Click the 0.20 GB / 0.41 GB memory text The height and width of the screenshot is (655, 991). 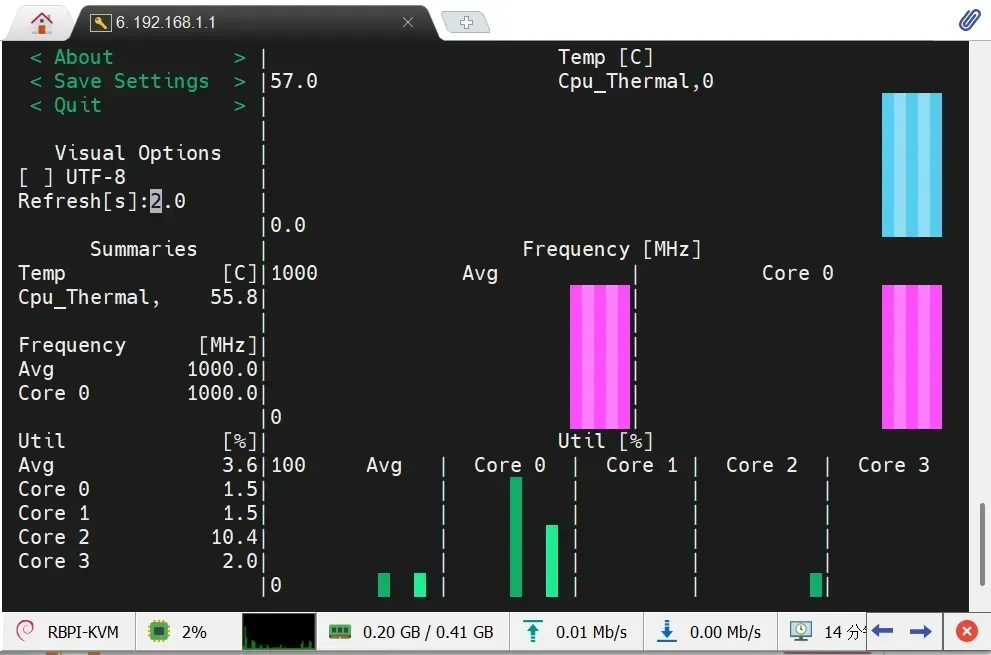[428, 632]
